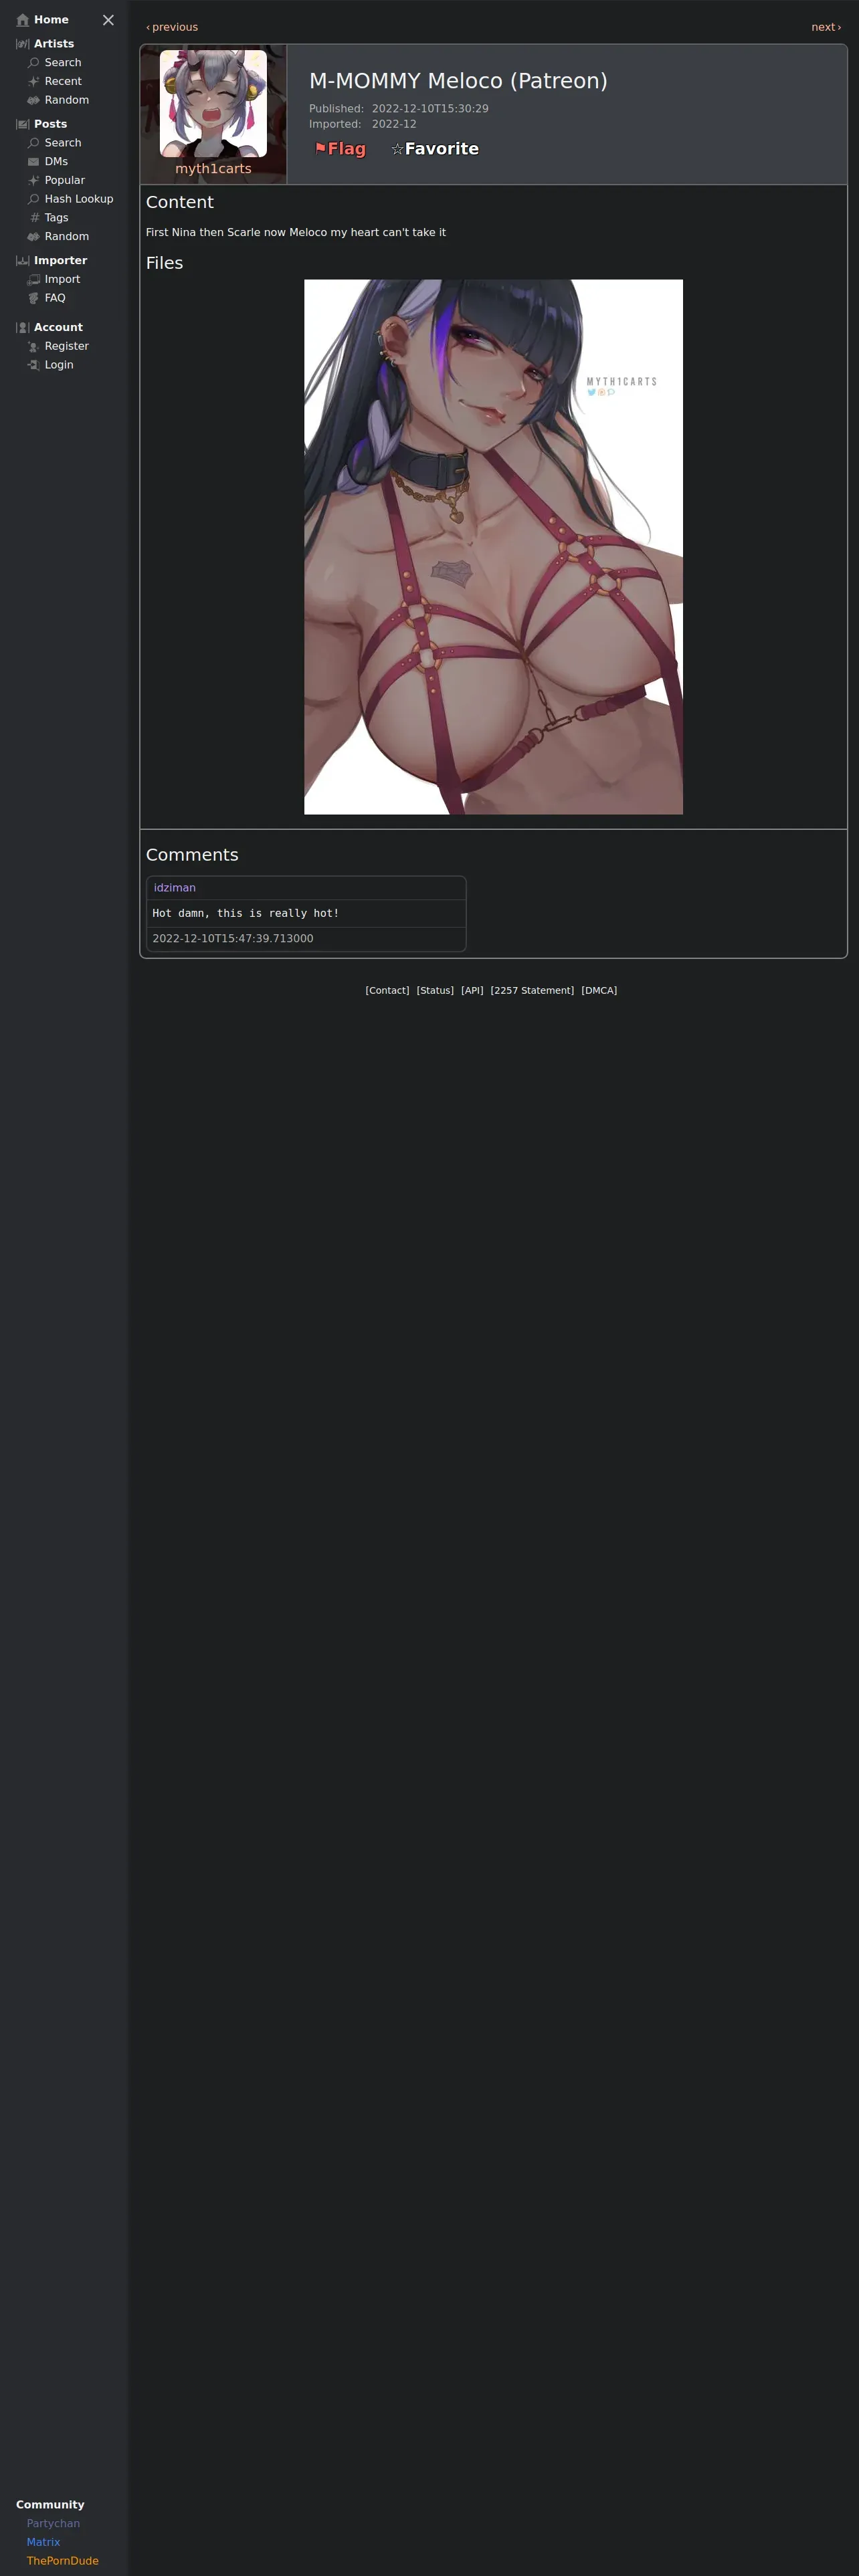Open the Tags page
The image size is (859, 2576).
click(x=56, y=218)
